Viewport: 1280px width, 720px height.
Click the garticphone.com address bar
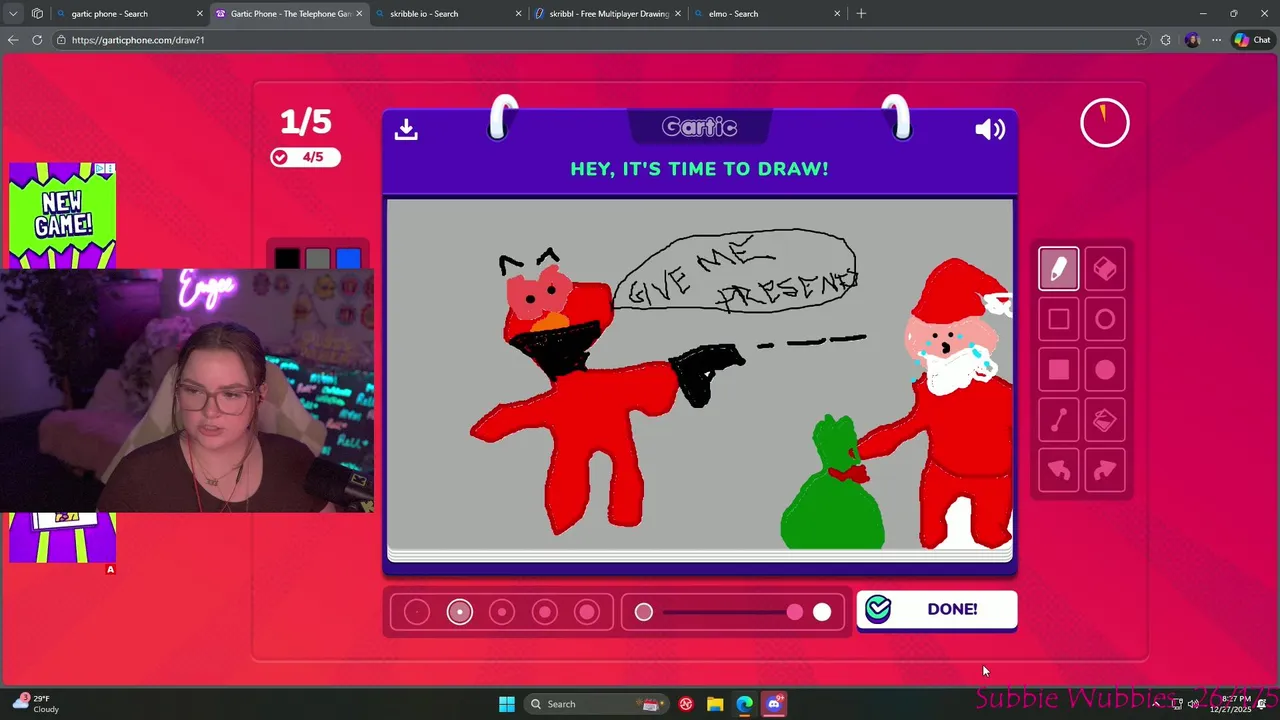coord(600,40)
